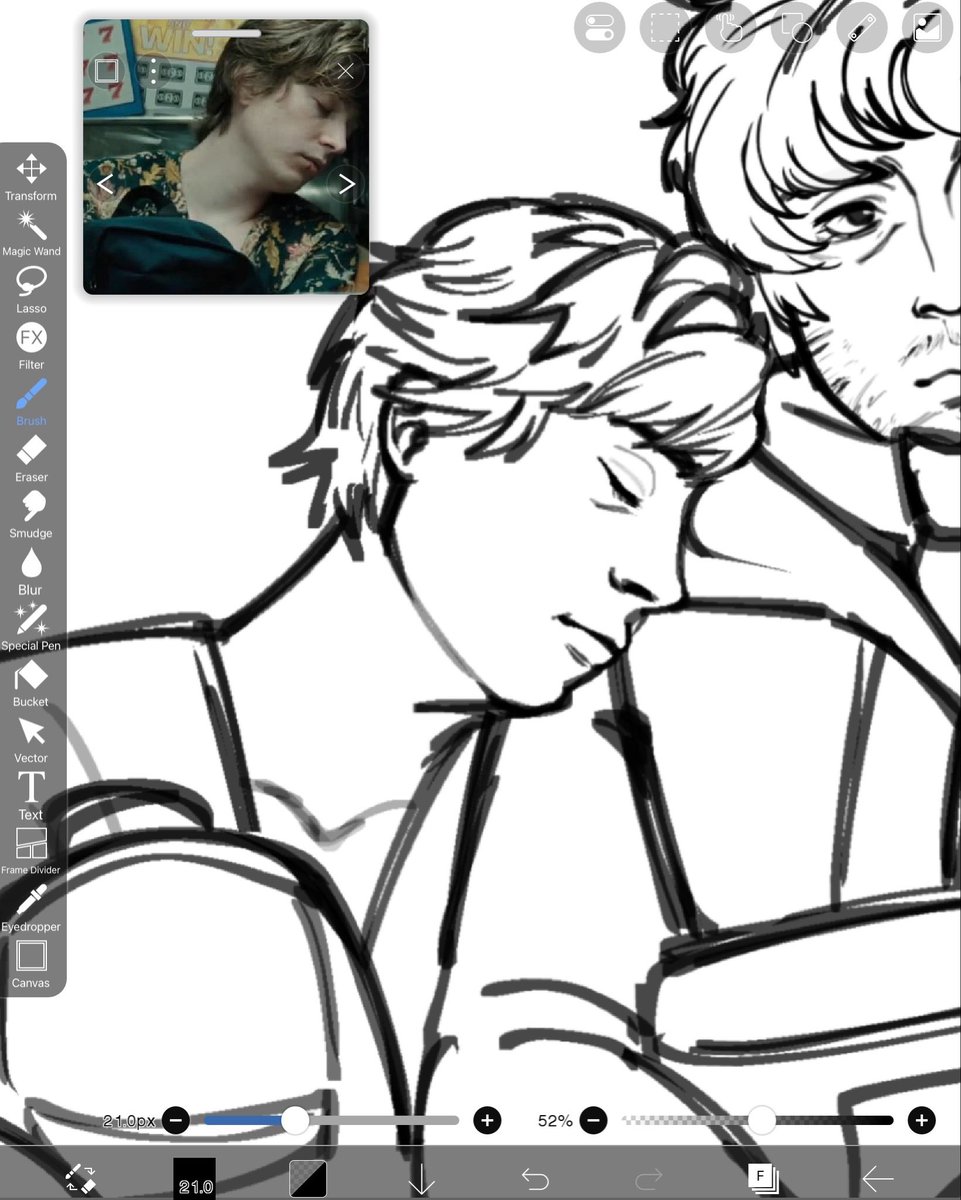Open the Canvas tool
This screenshot has height=1200, width=961.
click(31, 964)
